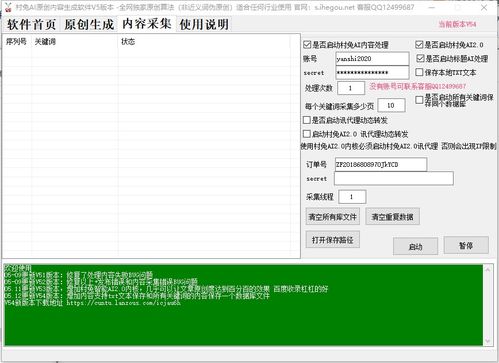Click the app icon in title bar

[8, 7]
